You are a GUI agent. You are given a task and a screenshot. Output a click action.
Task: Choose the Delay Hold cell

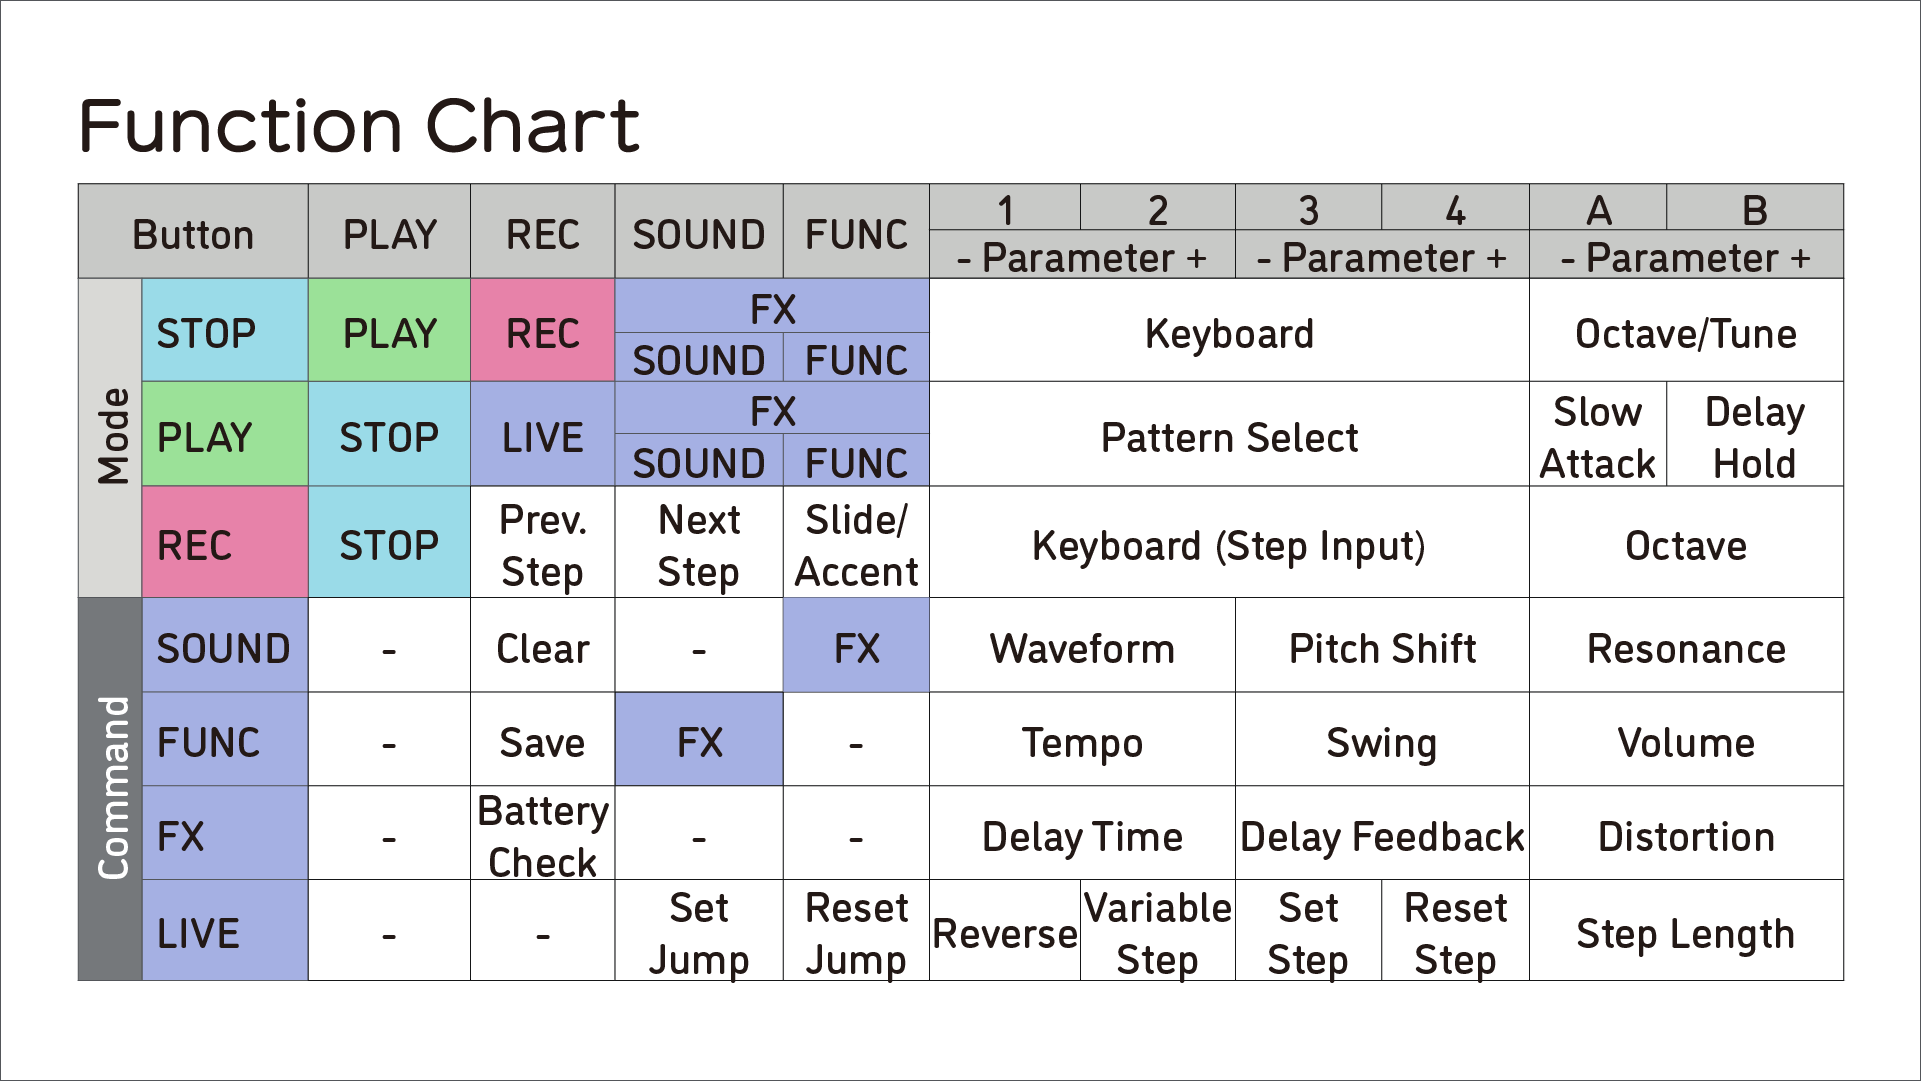(1754, 437)
